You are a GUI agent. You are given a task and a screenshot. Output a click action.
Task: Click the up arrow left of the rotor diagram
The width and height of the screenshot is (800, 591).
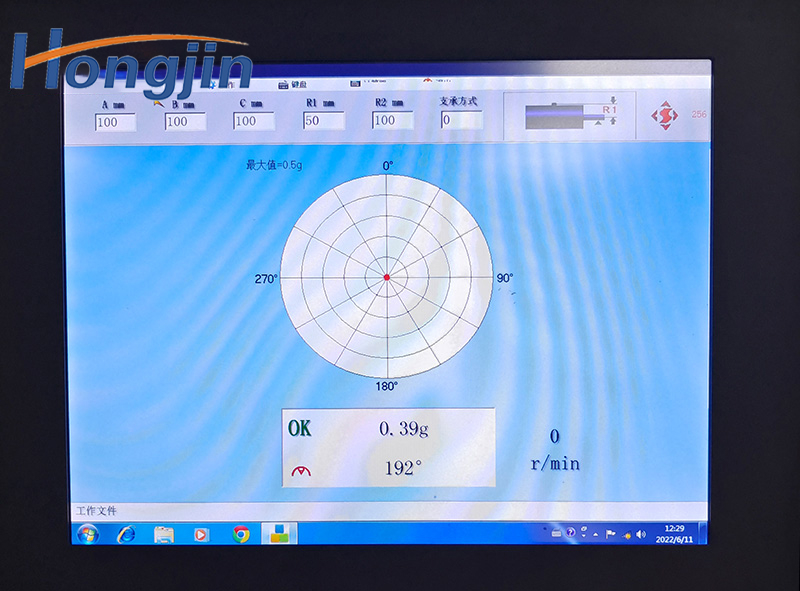pos(598,123)
